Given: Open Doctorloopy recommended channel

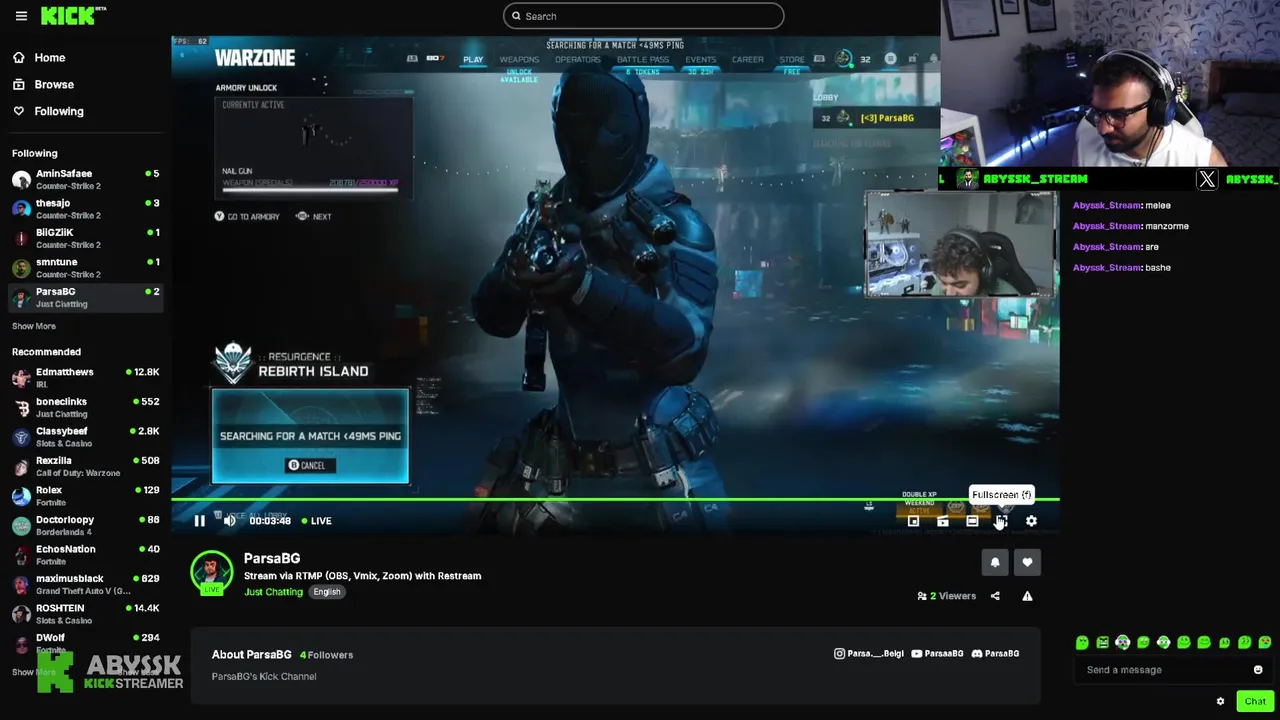Looking at the screenshot, I should 85,525.
